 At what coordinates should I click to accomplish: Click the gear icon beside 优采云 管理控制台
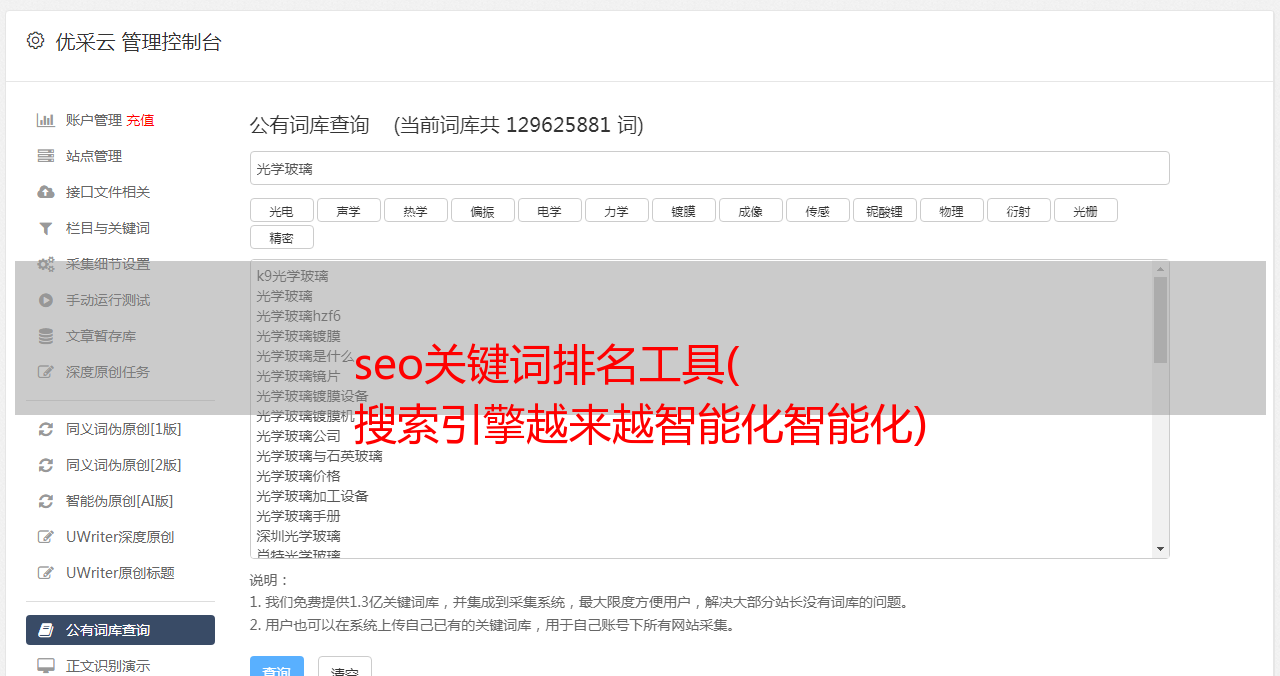36,41
